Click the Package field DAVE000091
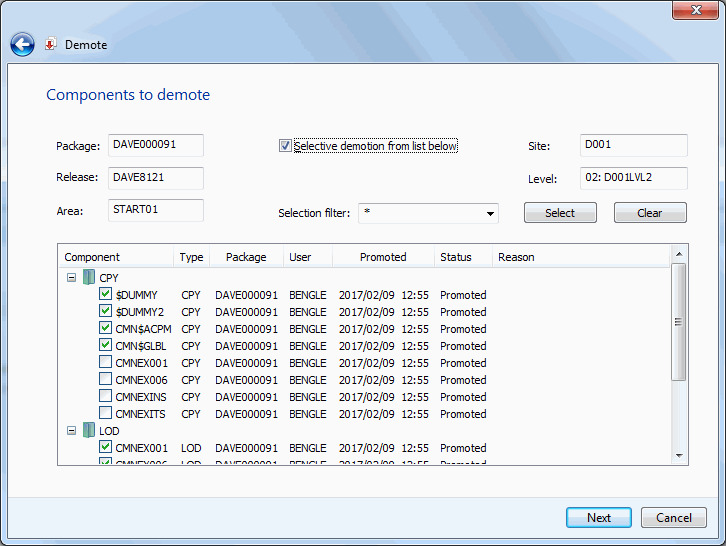The width and height of the screenshot is (726, 546). pyautogui.click(x=156, y=145)
